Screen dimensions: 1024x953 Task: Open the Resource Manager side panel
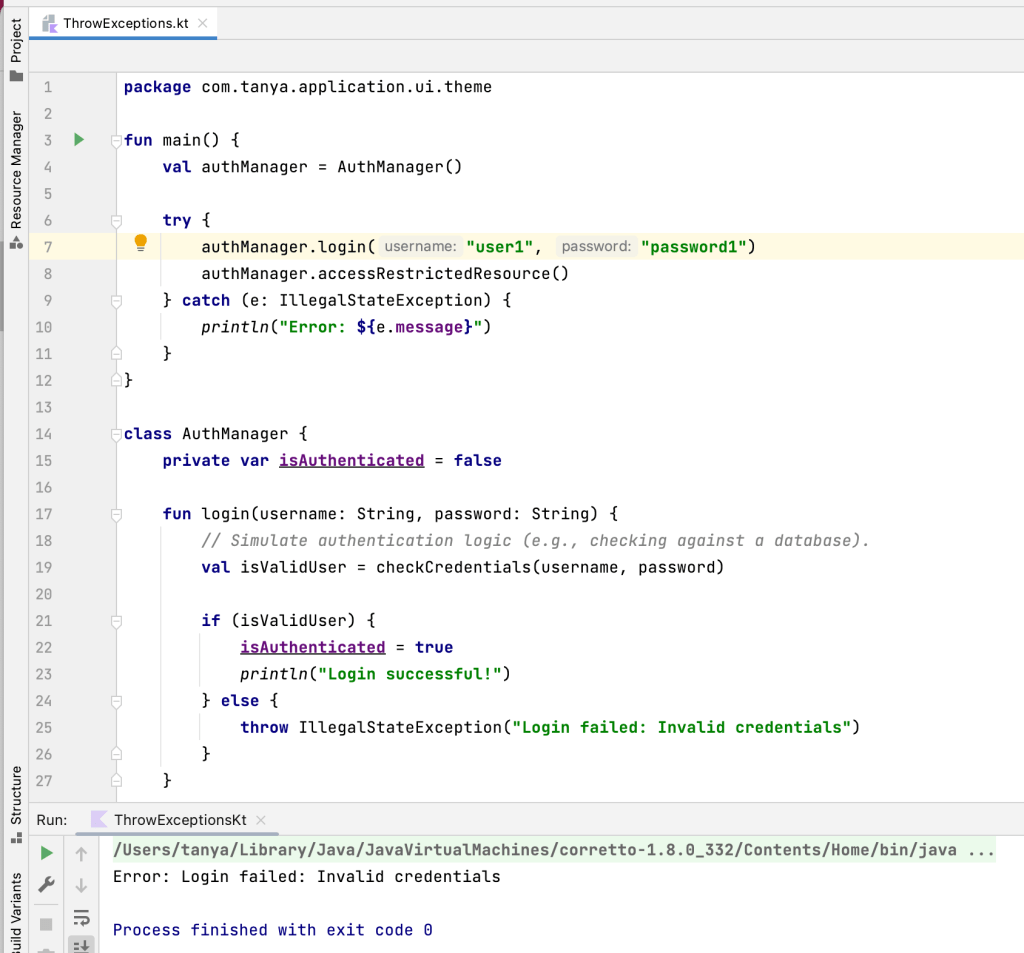pos(15,170)
